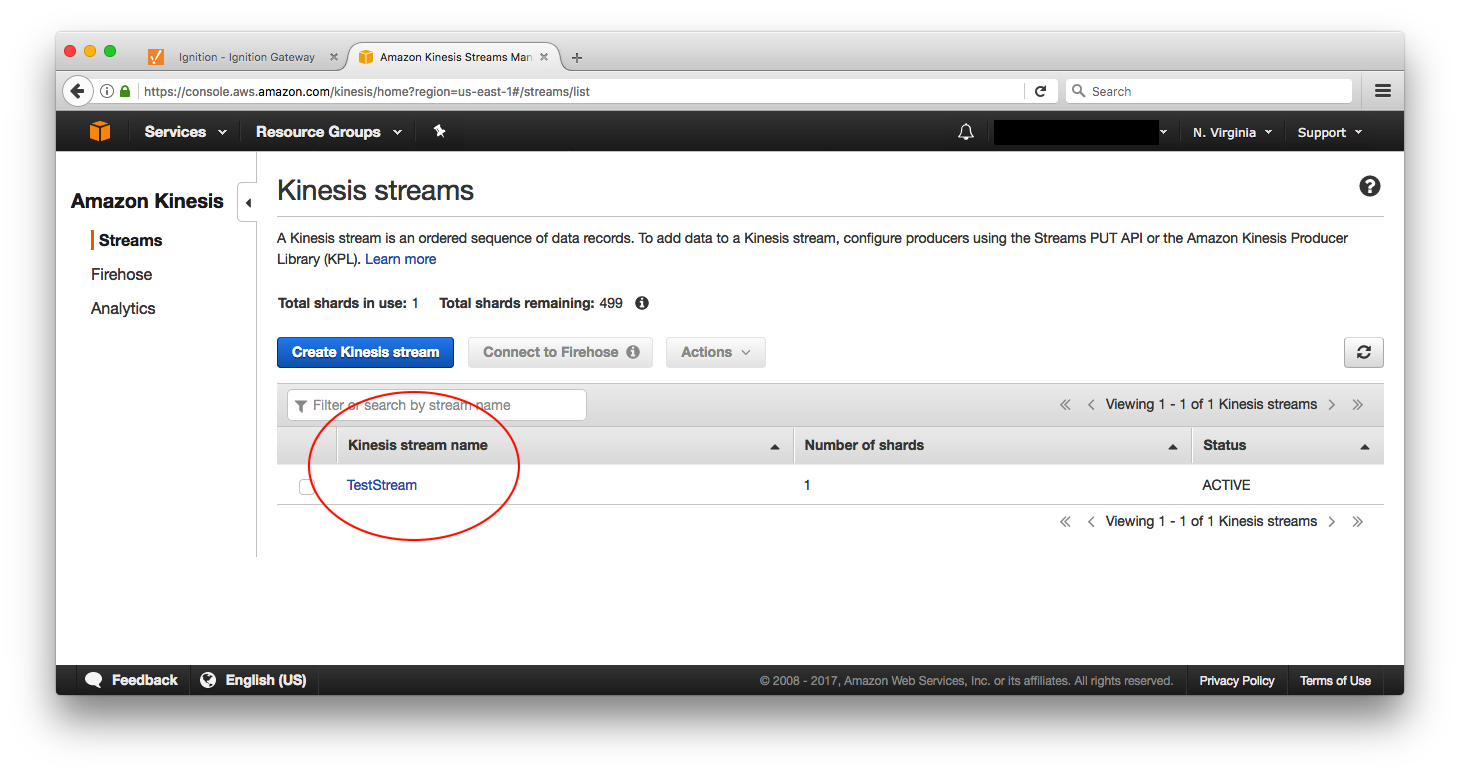Click the pin shortcuts icon in navbar
Image resolution: width=1460 pixels, height=775 pixels.
pos(439,131)
